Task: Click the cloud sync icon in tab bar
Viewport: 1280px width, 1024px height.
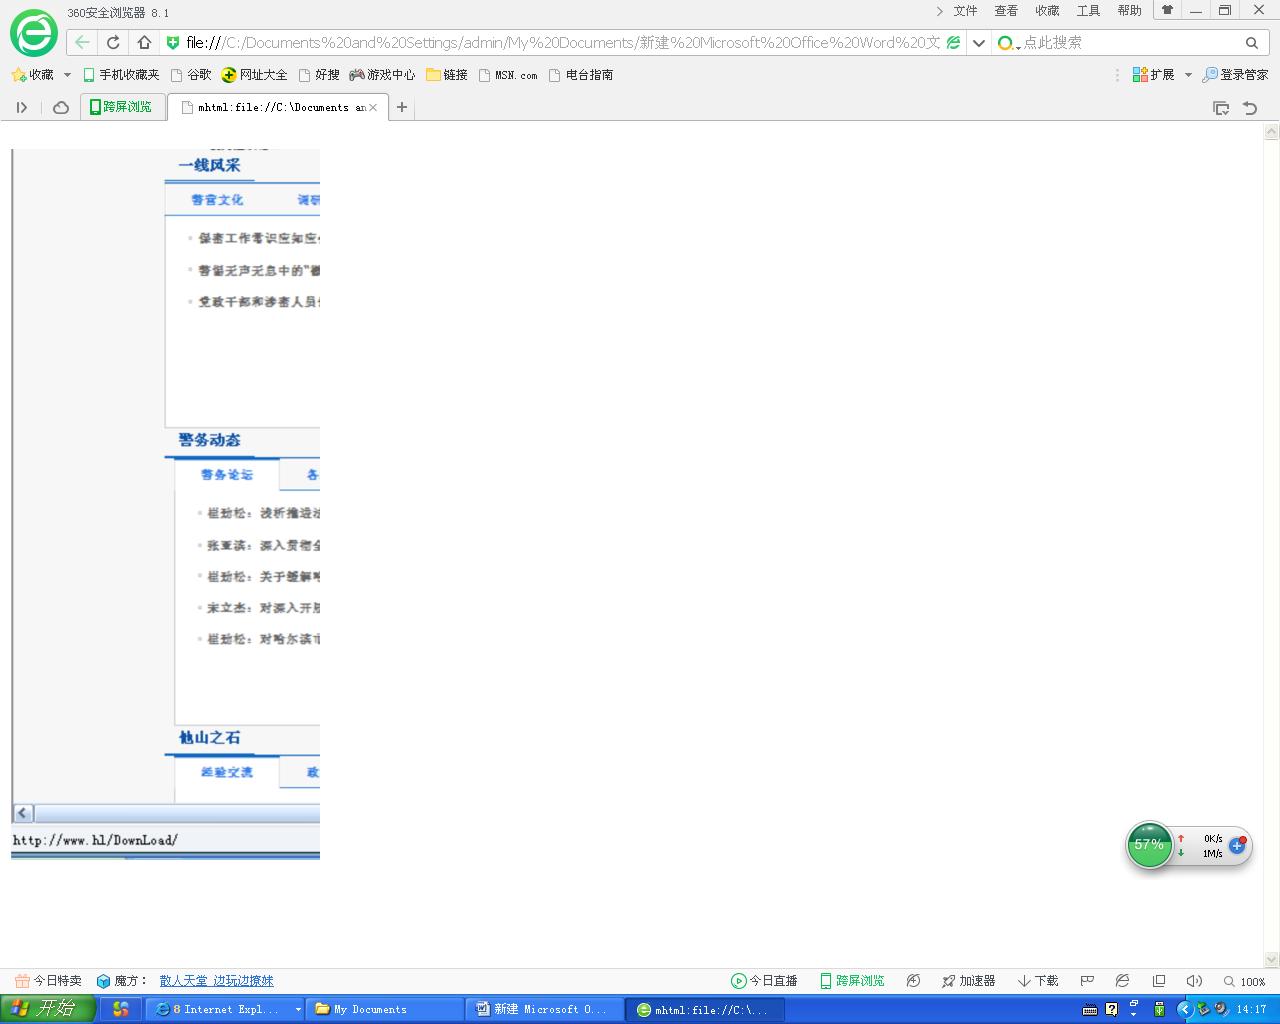Action: point(61,107)
